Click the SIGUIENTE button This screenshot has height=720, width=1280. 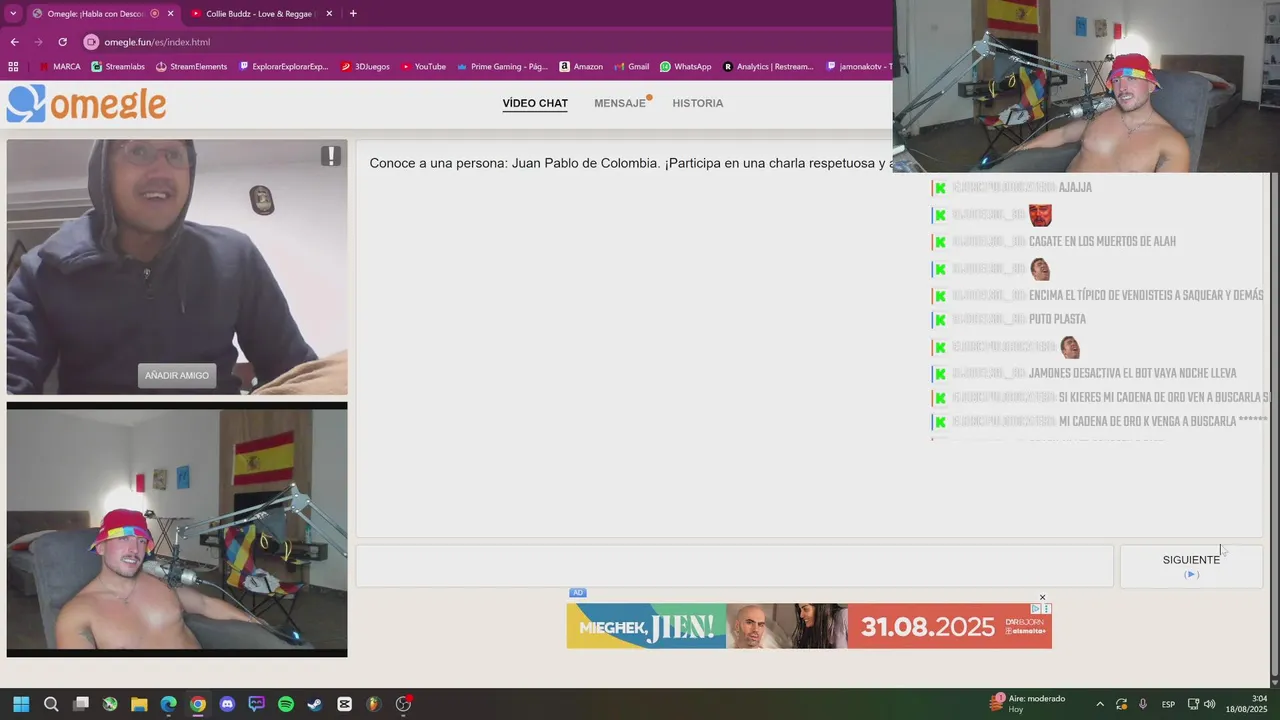point(1191,566)
